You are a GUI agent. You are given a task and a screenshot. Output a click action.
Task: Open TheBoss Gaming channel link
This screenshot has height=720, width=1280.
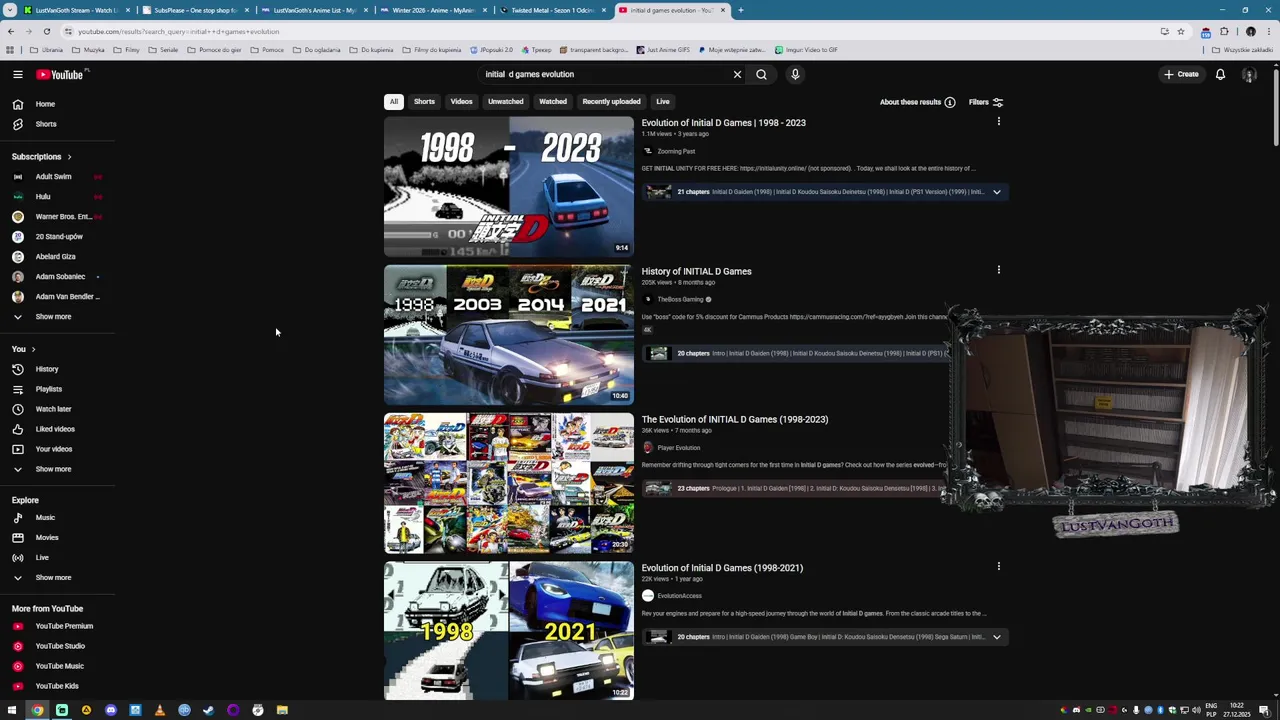tap(680, 299)
